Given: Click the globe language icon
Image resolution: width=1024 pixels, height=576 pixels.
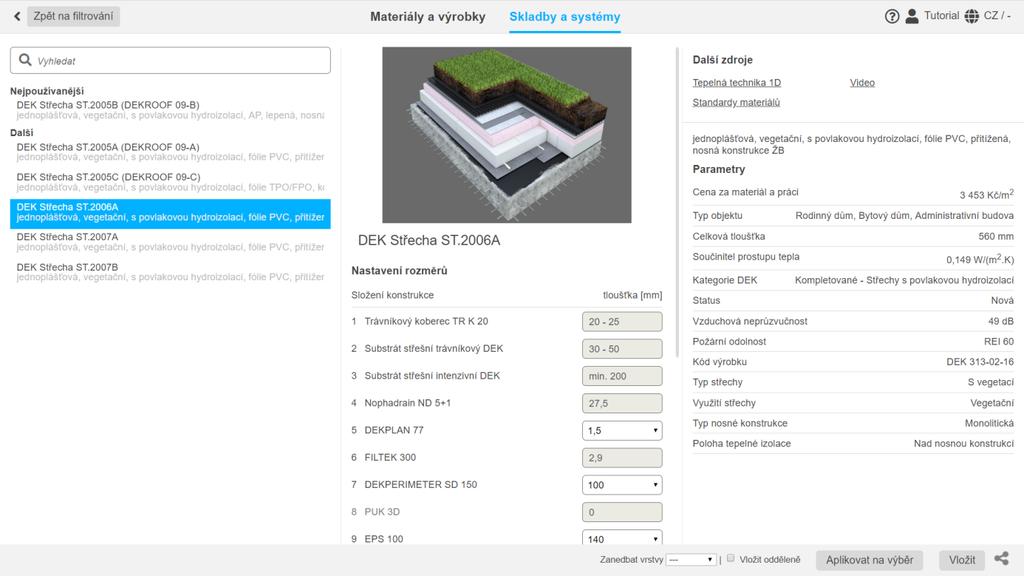Looking at the screenshot, I should point(972,16).
